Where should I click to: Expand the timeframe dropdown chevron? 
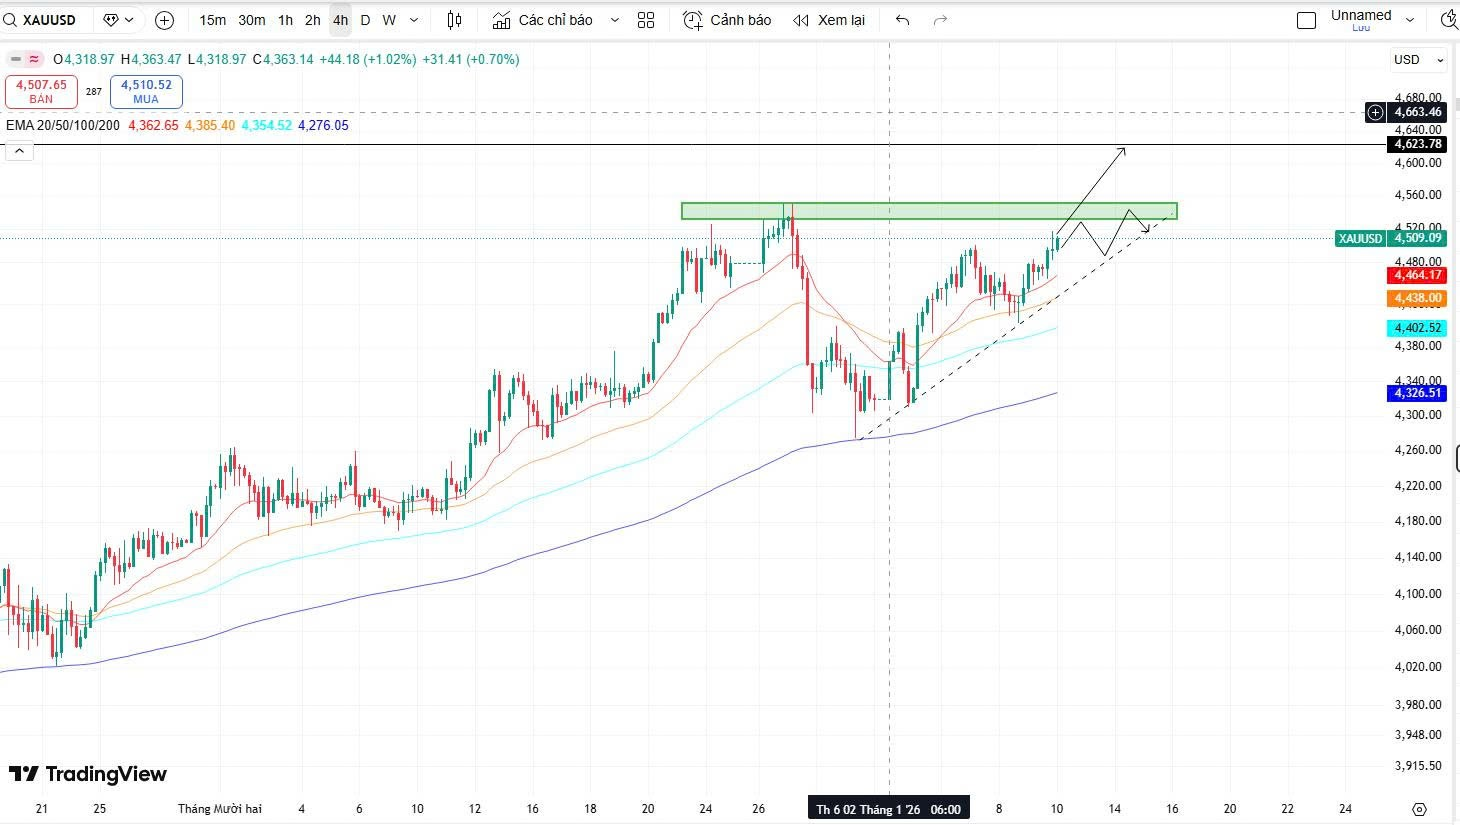[414, 20]
